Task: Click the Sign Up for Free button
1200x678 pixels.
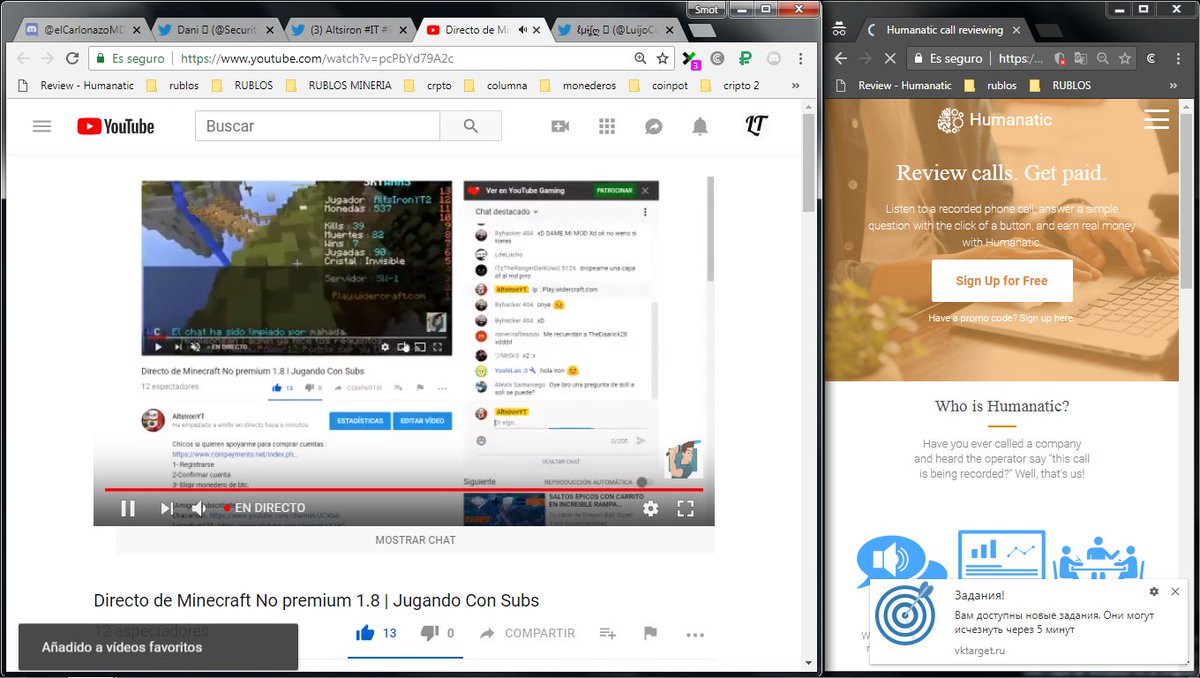Action: [x=1001, y=281]
